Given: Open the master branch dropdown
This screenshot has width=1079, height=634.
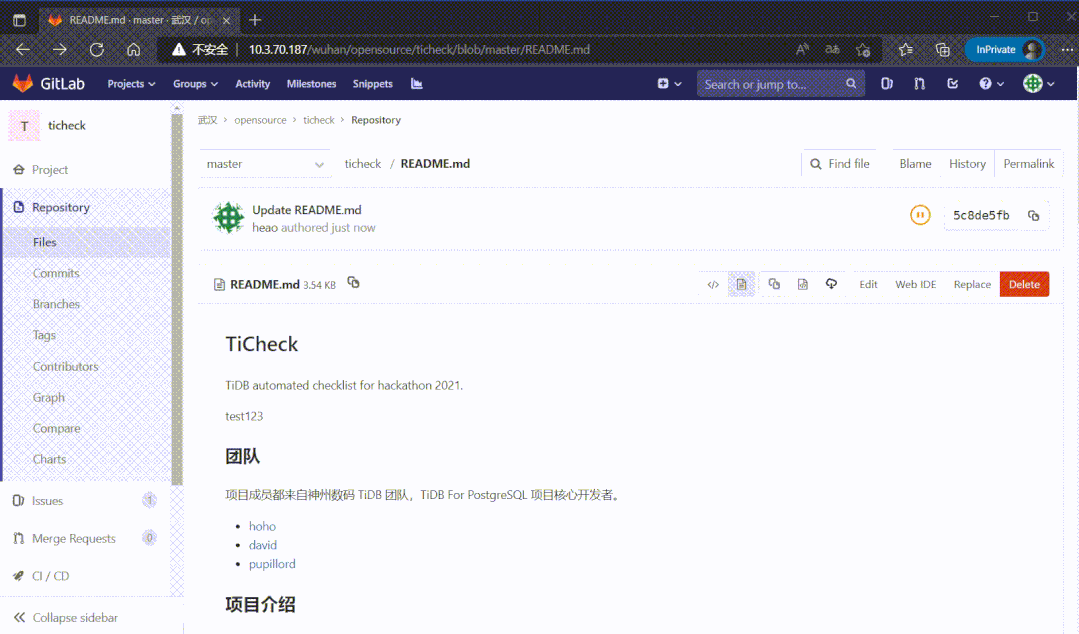Looking at the screenshot, I should [264, 164].
